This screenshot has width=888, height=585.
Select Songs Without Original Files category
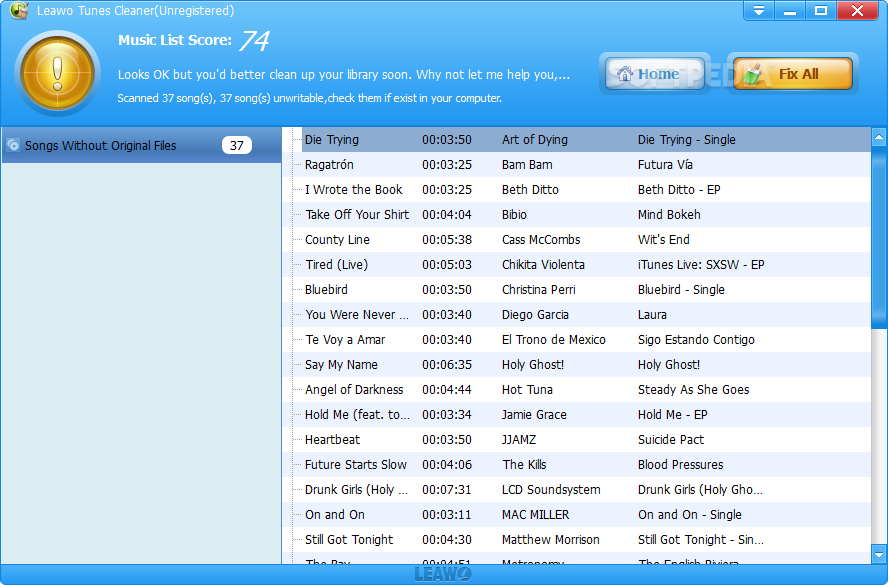tap(141, 146)
